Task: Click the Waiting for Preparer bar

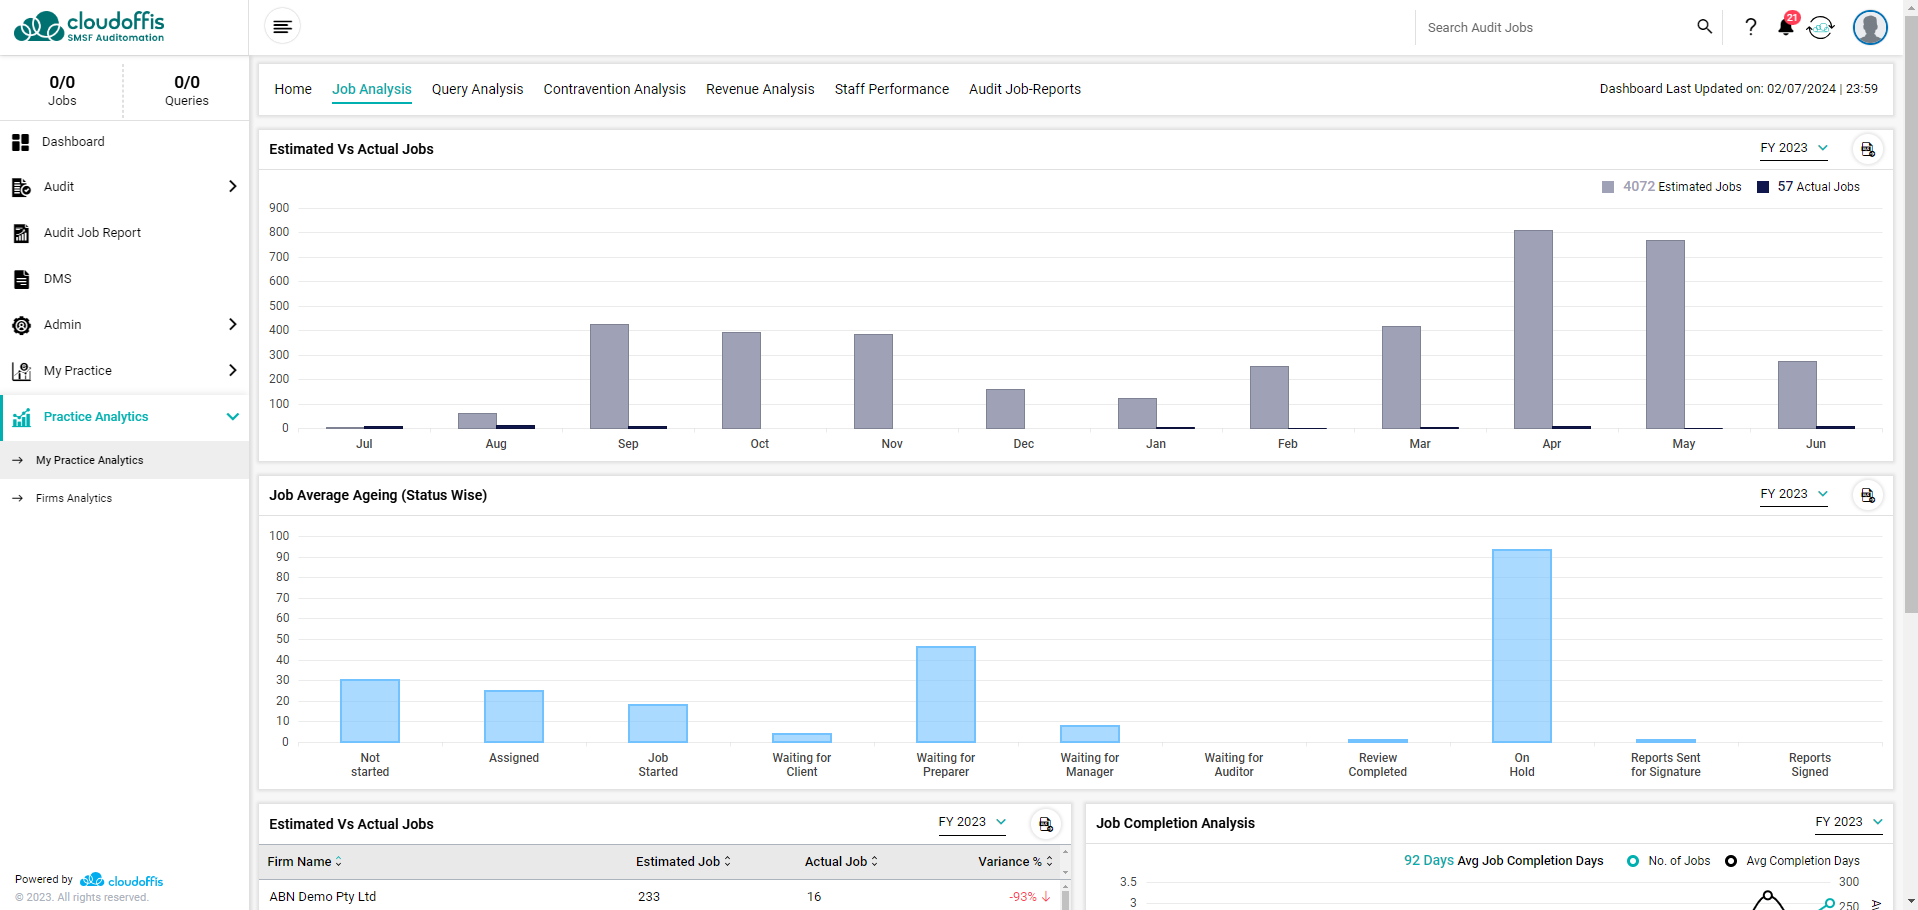Action: point(946,695)
